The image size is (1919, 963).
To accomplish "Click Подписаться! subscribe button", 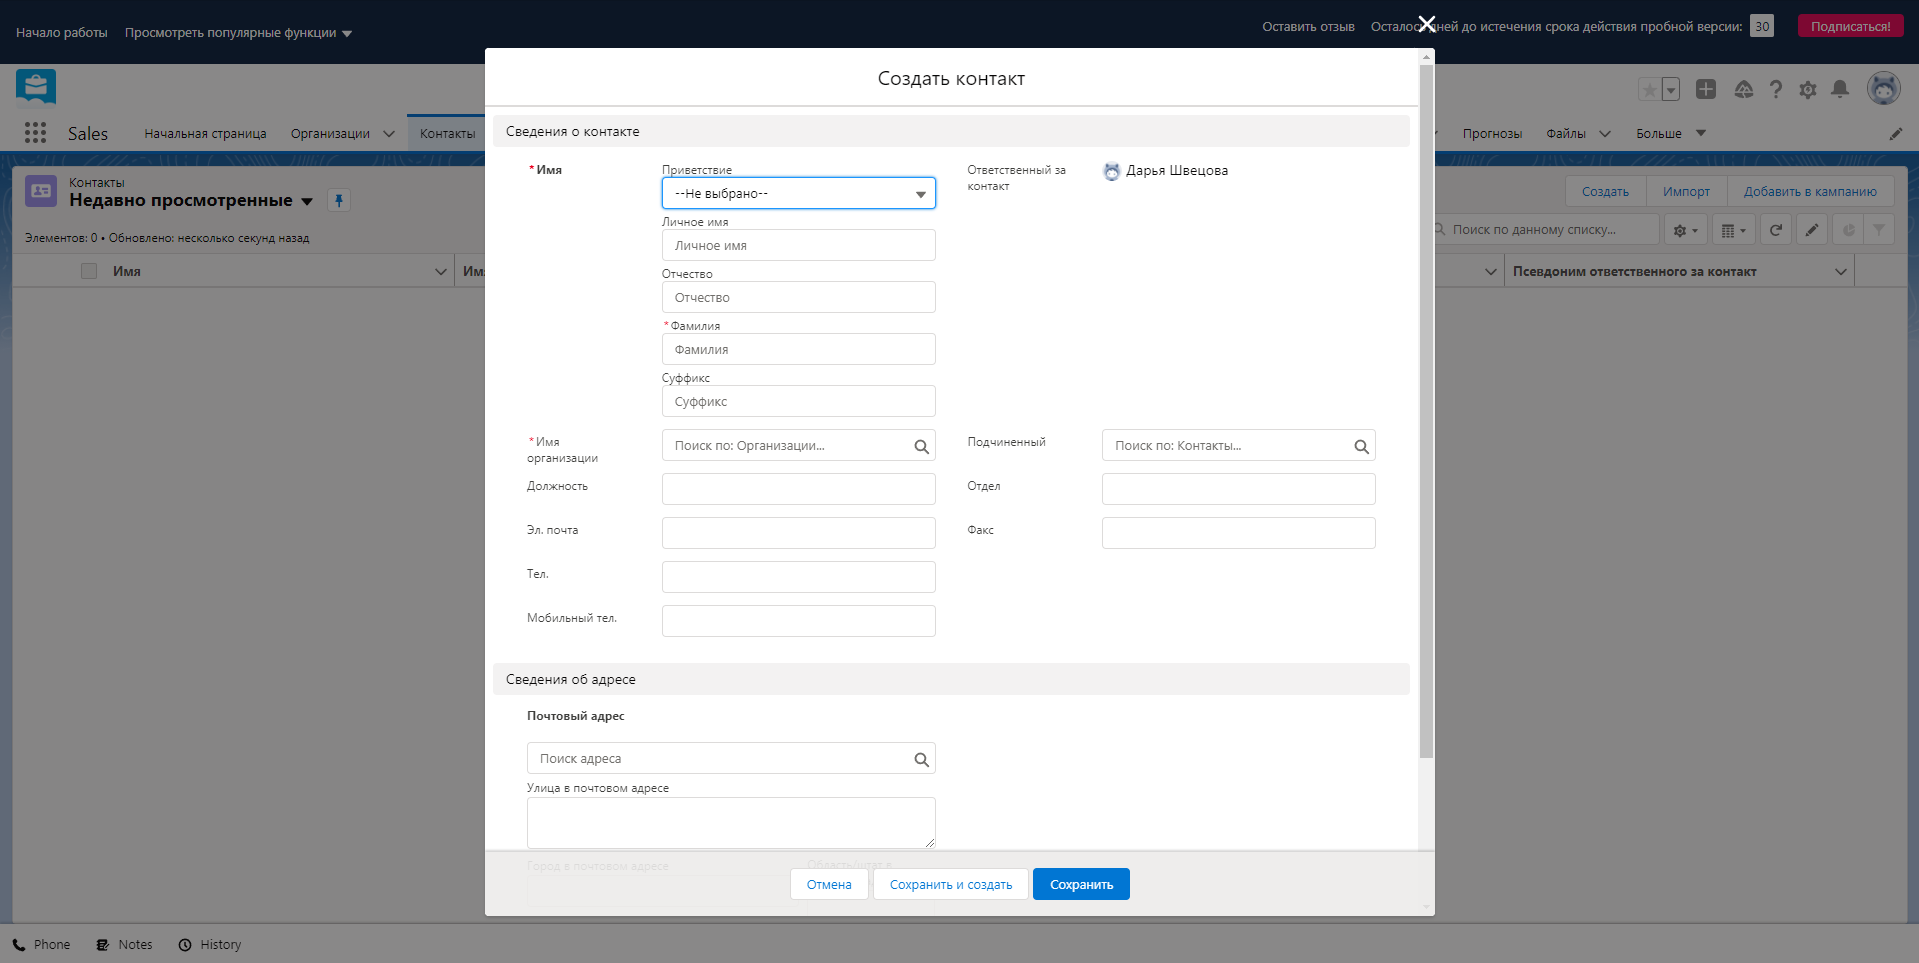I will point(1850,26).
